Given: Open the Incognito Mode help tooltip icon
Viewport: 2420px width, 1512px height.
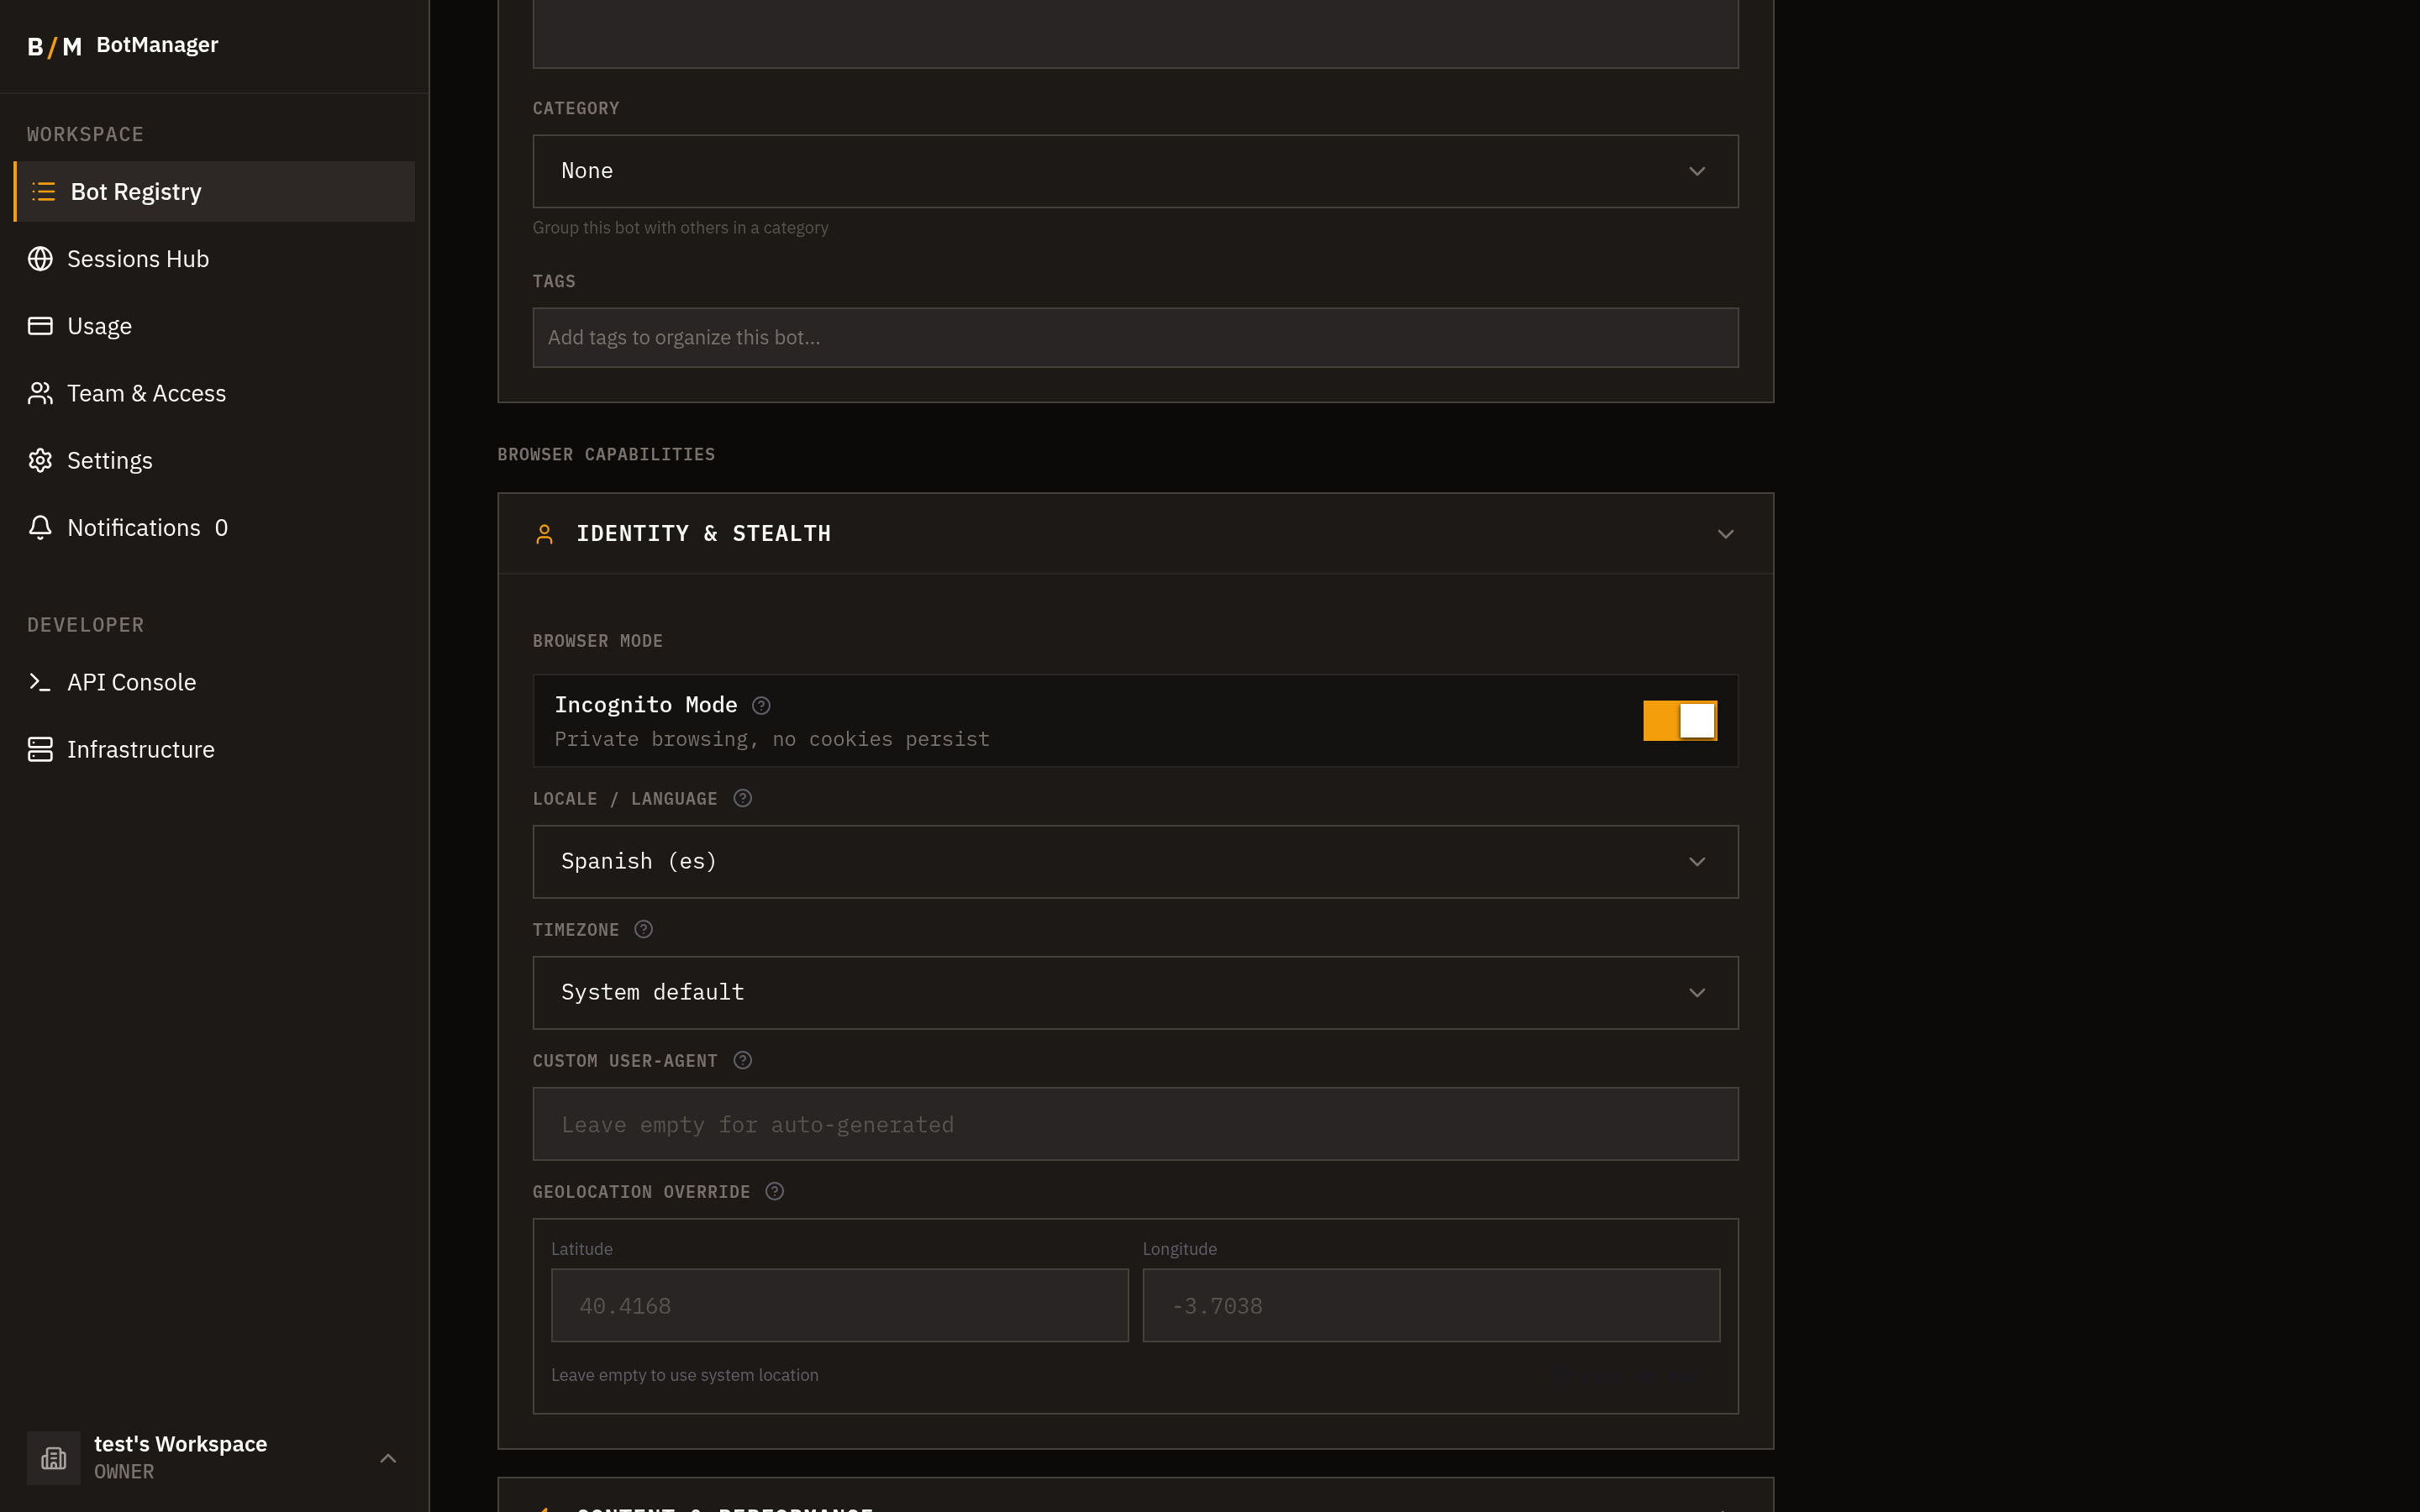Looking at the screenshot, I should pos(761,705).
